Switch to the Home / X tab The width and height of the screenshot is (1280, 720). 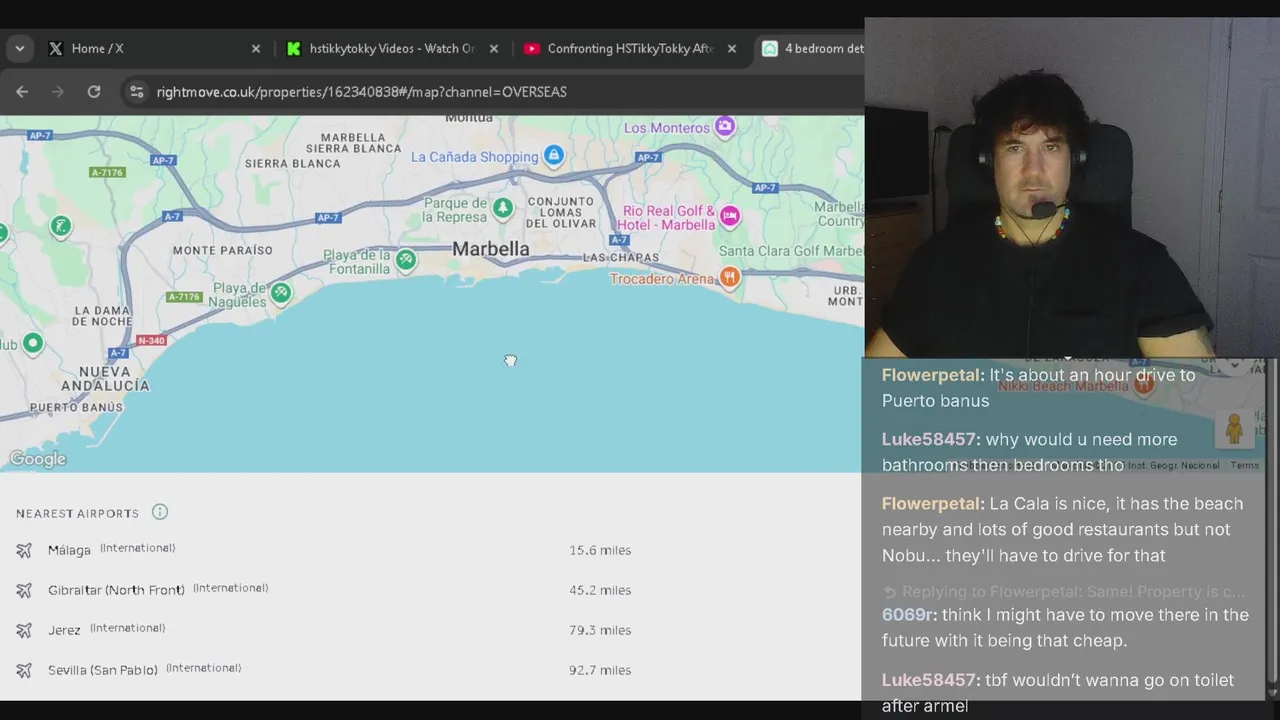pyautogui.click(x=155, y=48)
